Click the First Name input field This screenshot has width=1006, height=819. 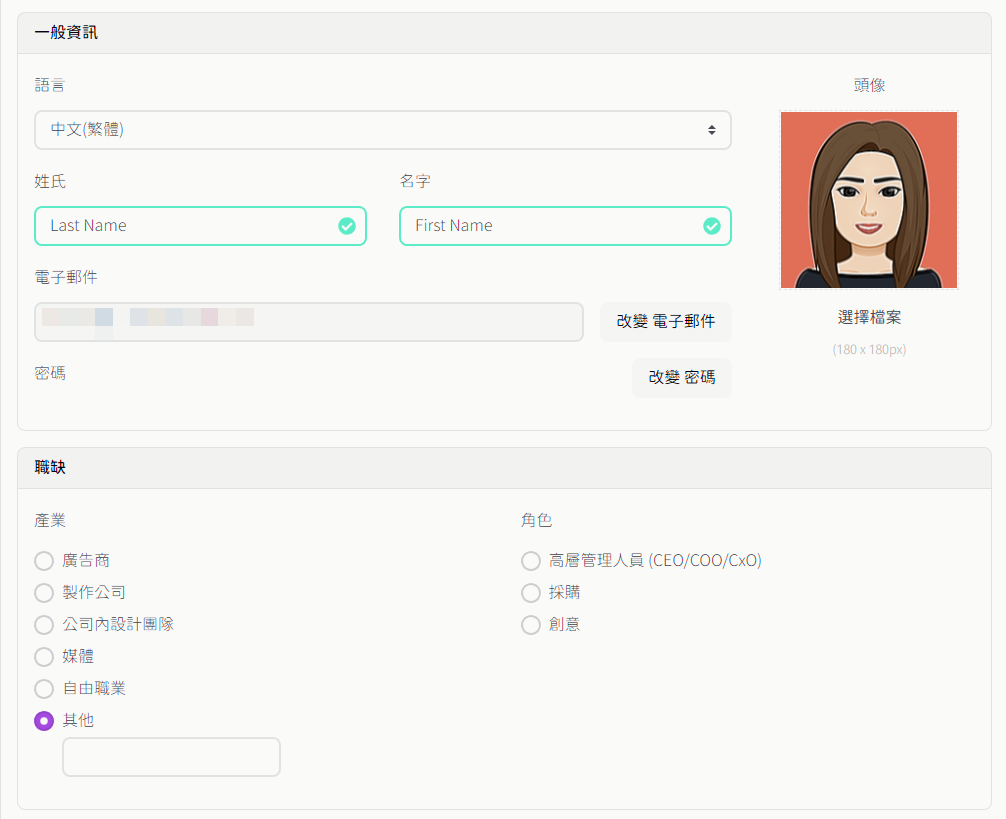[x=565, y=226]
